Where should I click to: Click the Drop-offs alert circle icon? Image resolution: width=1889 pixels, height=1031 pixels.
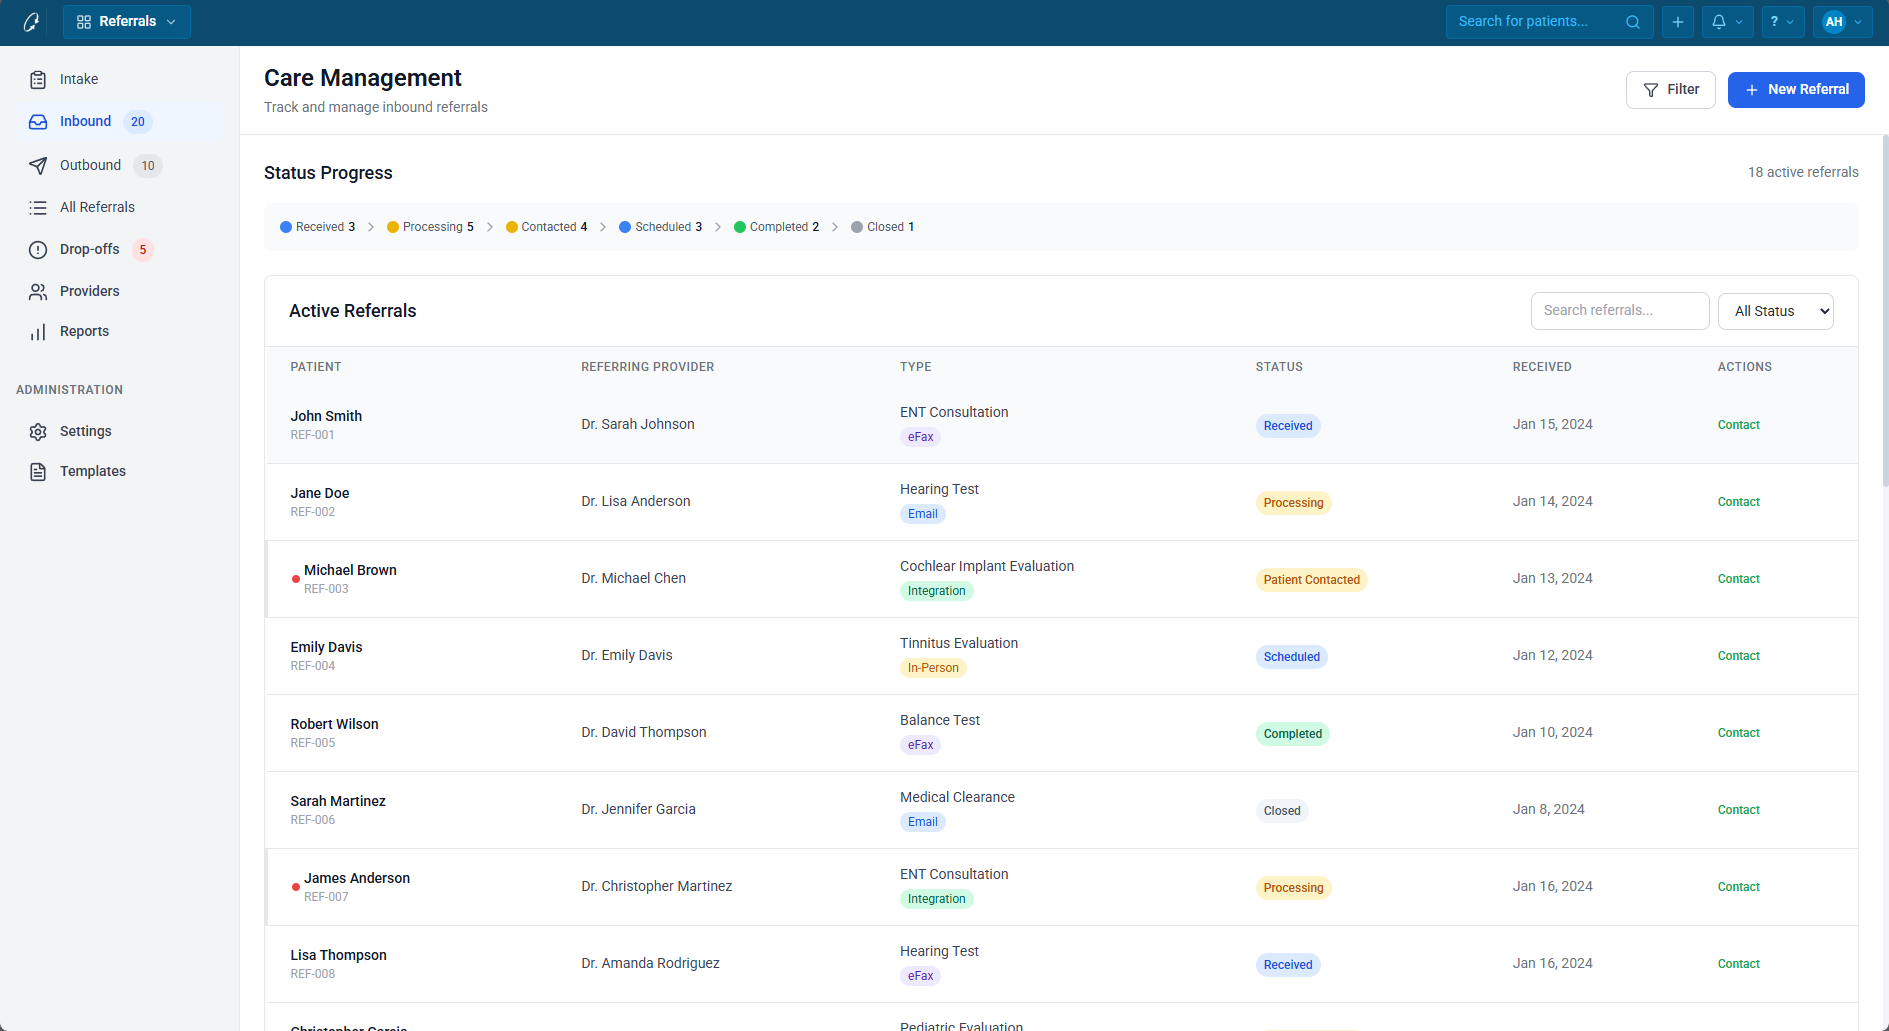click(38, 250)
